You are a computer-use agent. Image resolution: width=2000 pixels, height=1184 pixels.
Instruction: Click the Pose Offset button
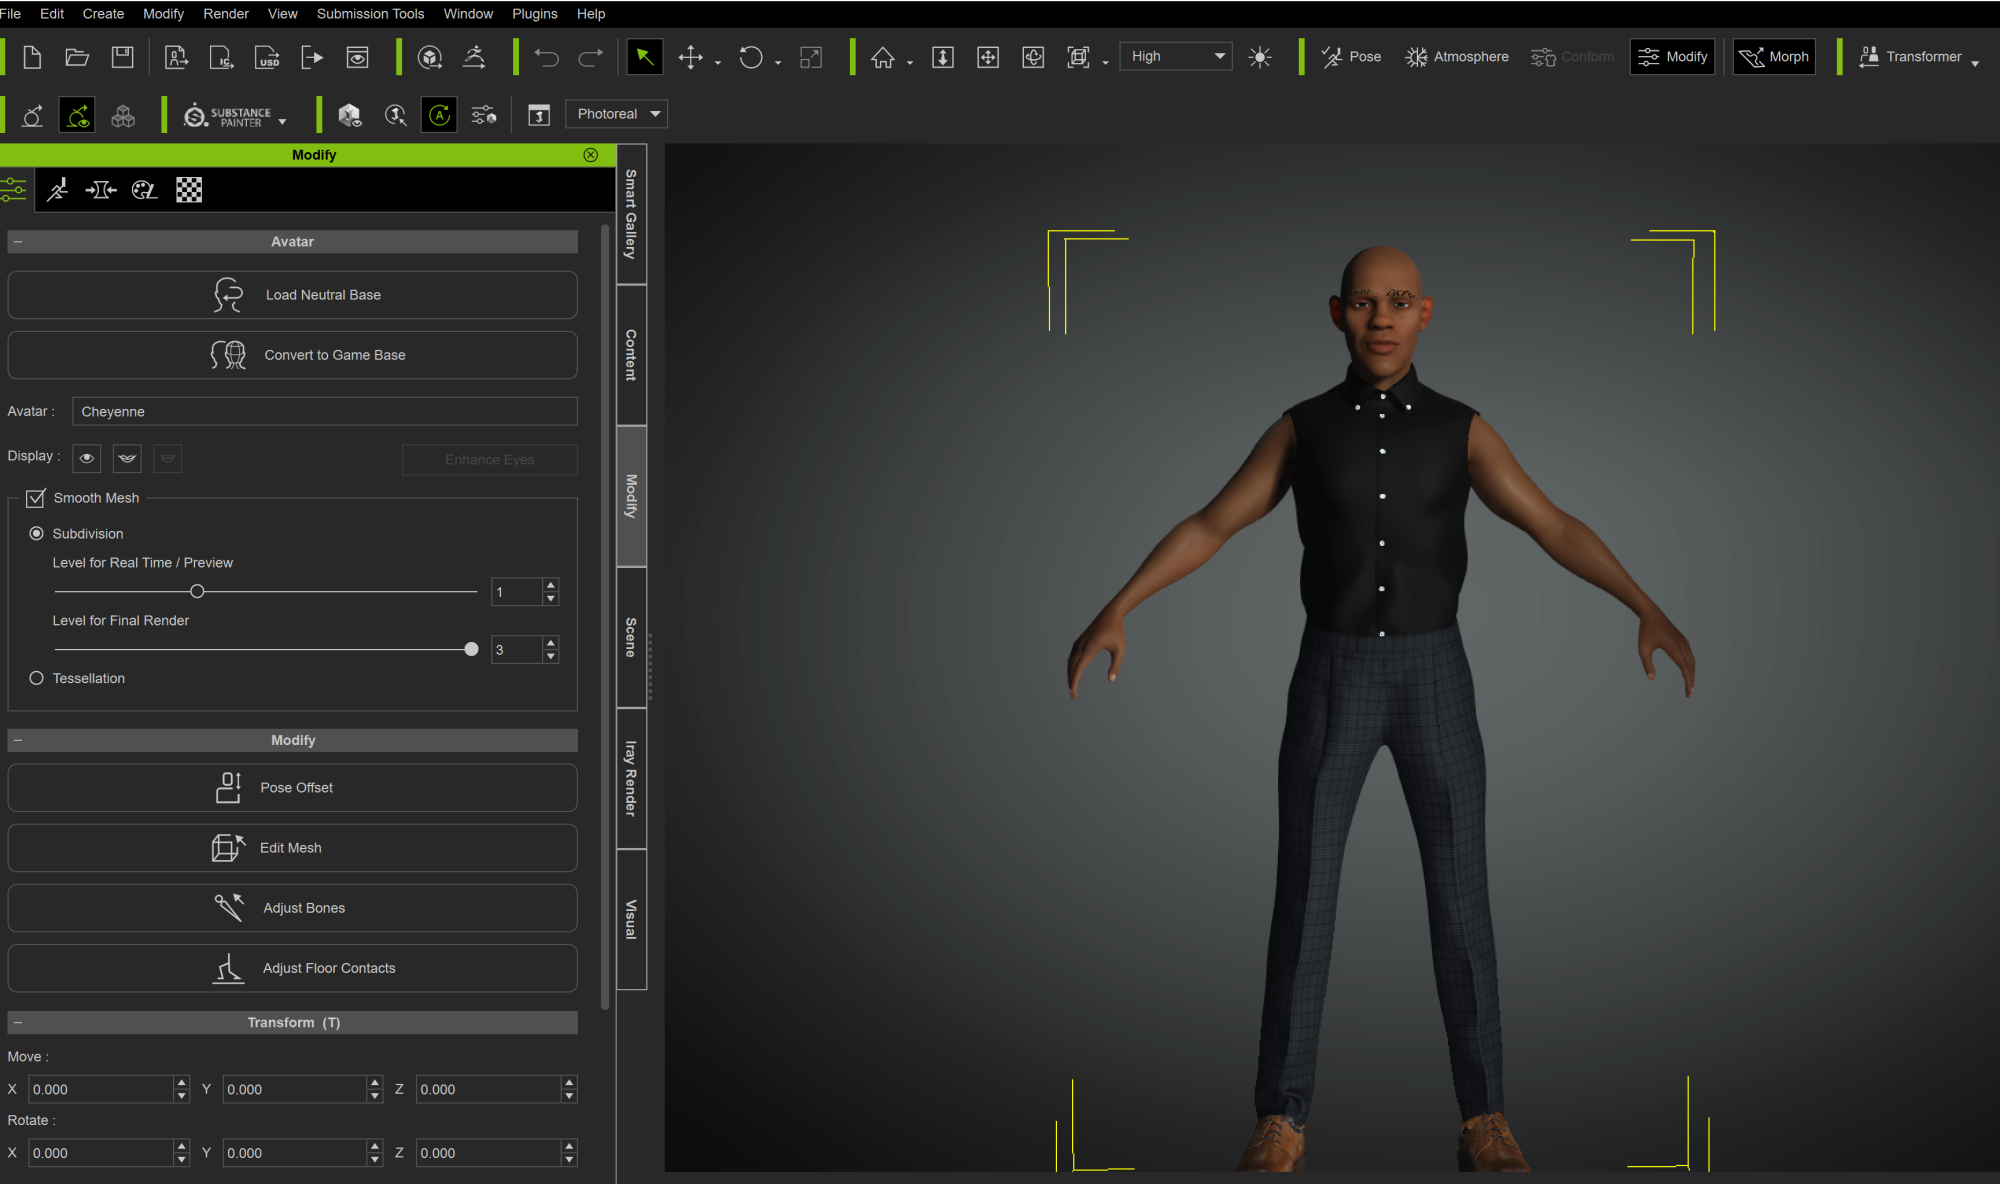point(292,788)
